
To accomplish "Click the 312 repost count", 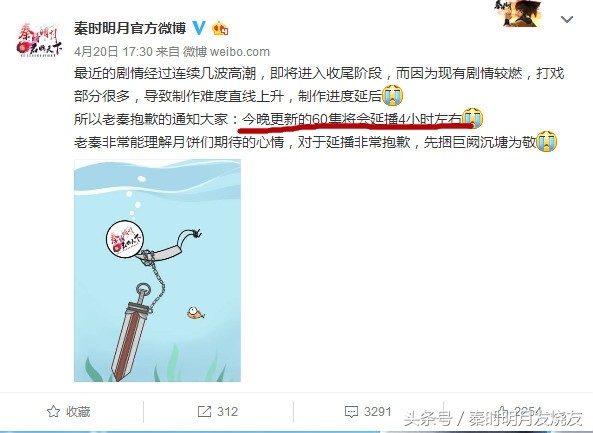I will point(227,411).
